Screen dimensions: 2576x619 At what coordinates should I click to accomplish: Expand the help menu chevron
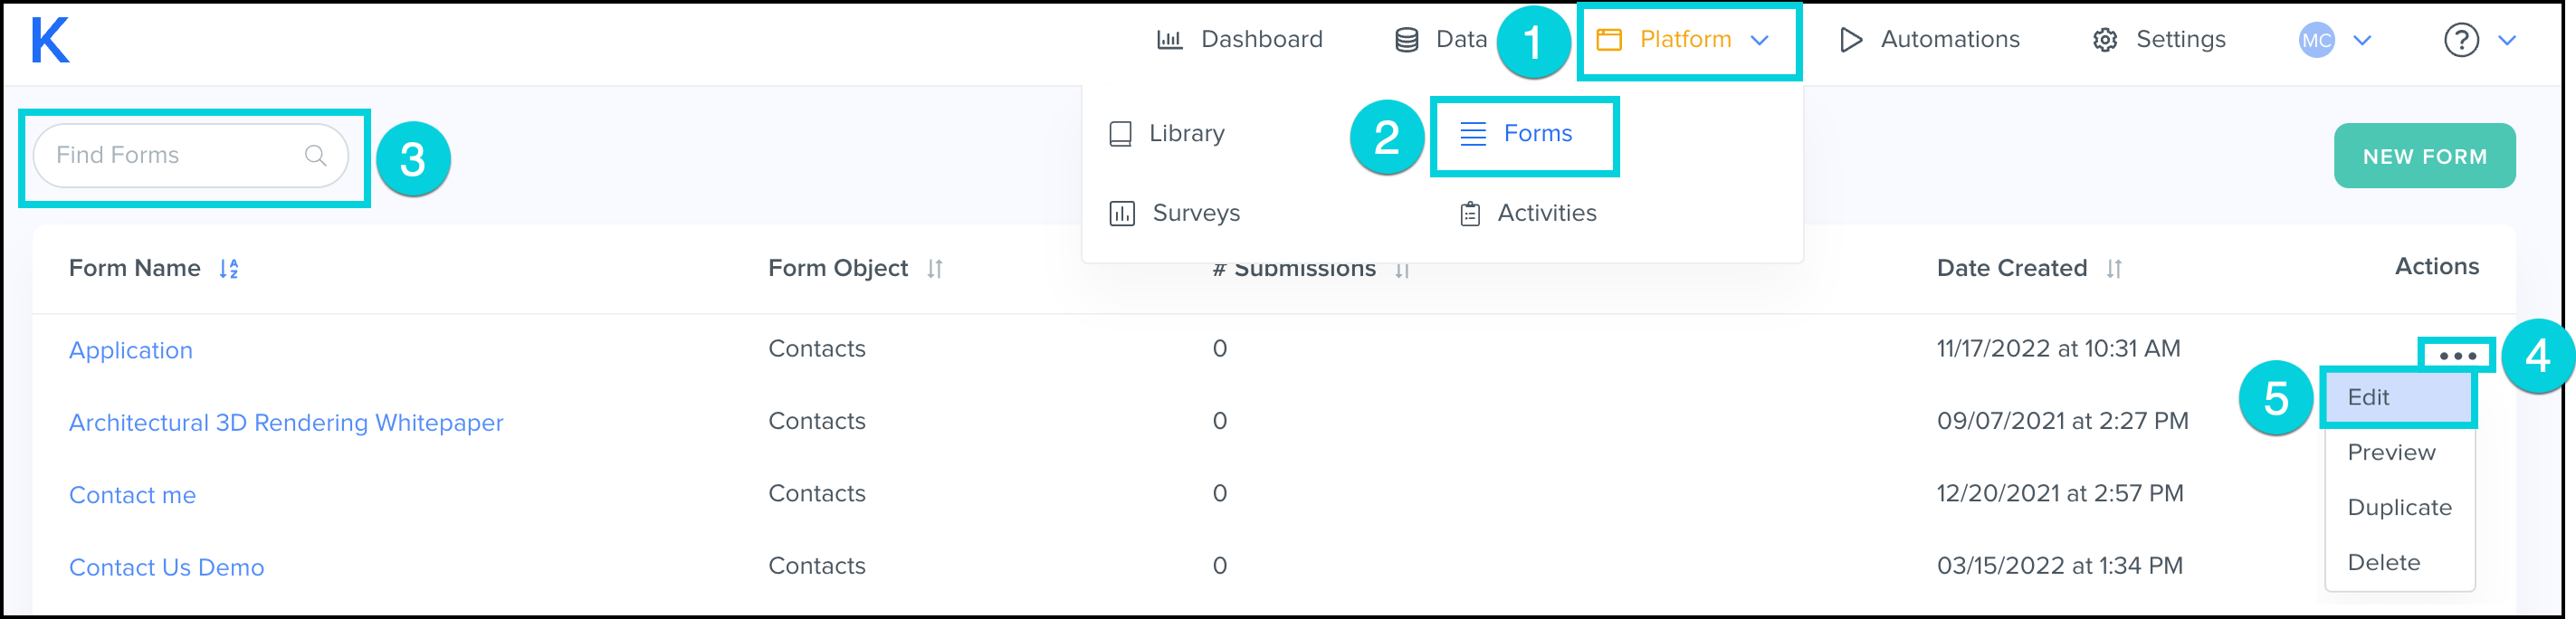tap(2506, 41)
